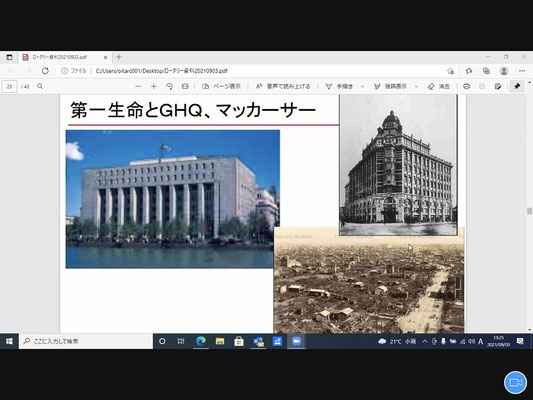Click the 第一生命とGHQ、マッカーサー slide title
The height and width of the screenshot is (400, 533).
[193, 110]
